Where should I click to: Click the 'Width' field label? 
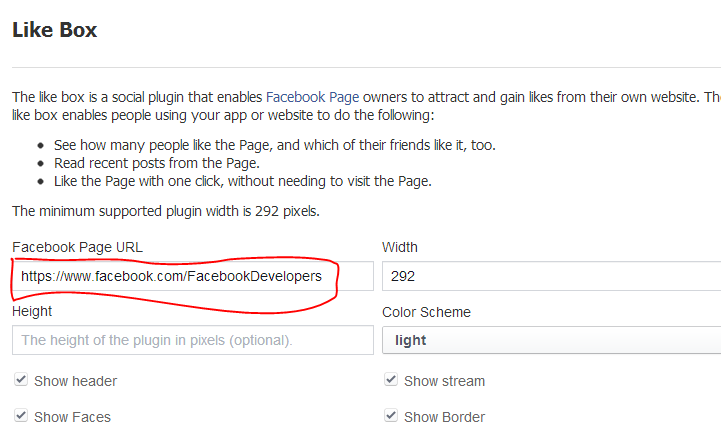click(x=400, y=247)
